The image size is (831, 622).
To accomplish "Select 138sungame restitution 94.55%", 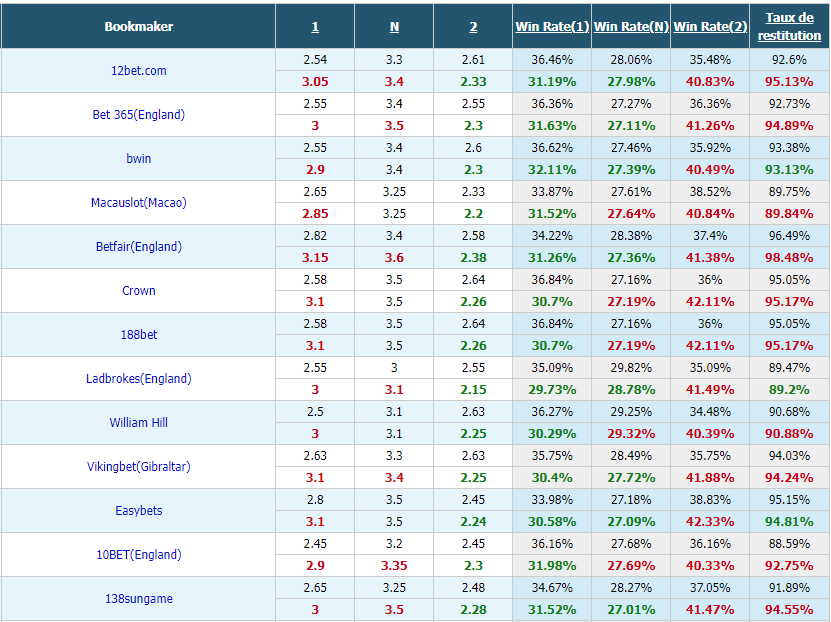I will tap(789, 609).
